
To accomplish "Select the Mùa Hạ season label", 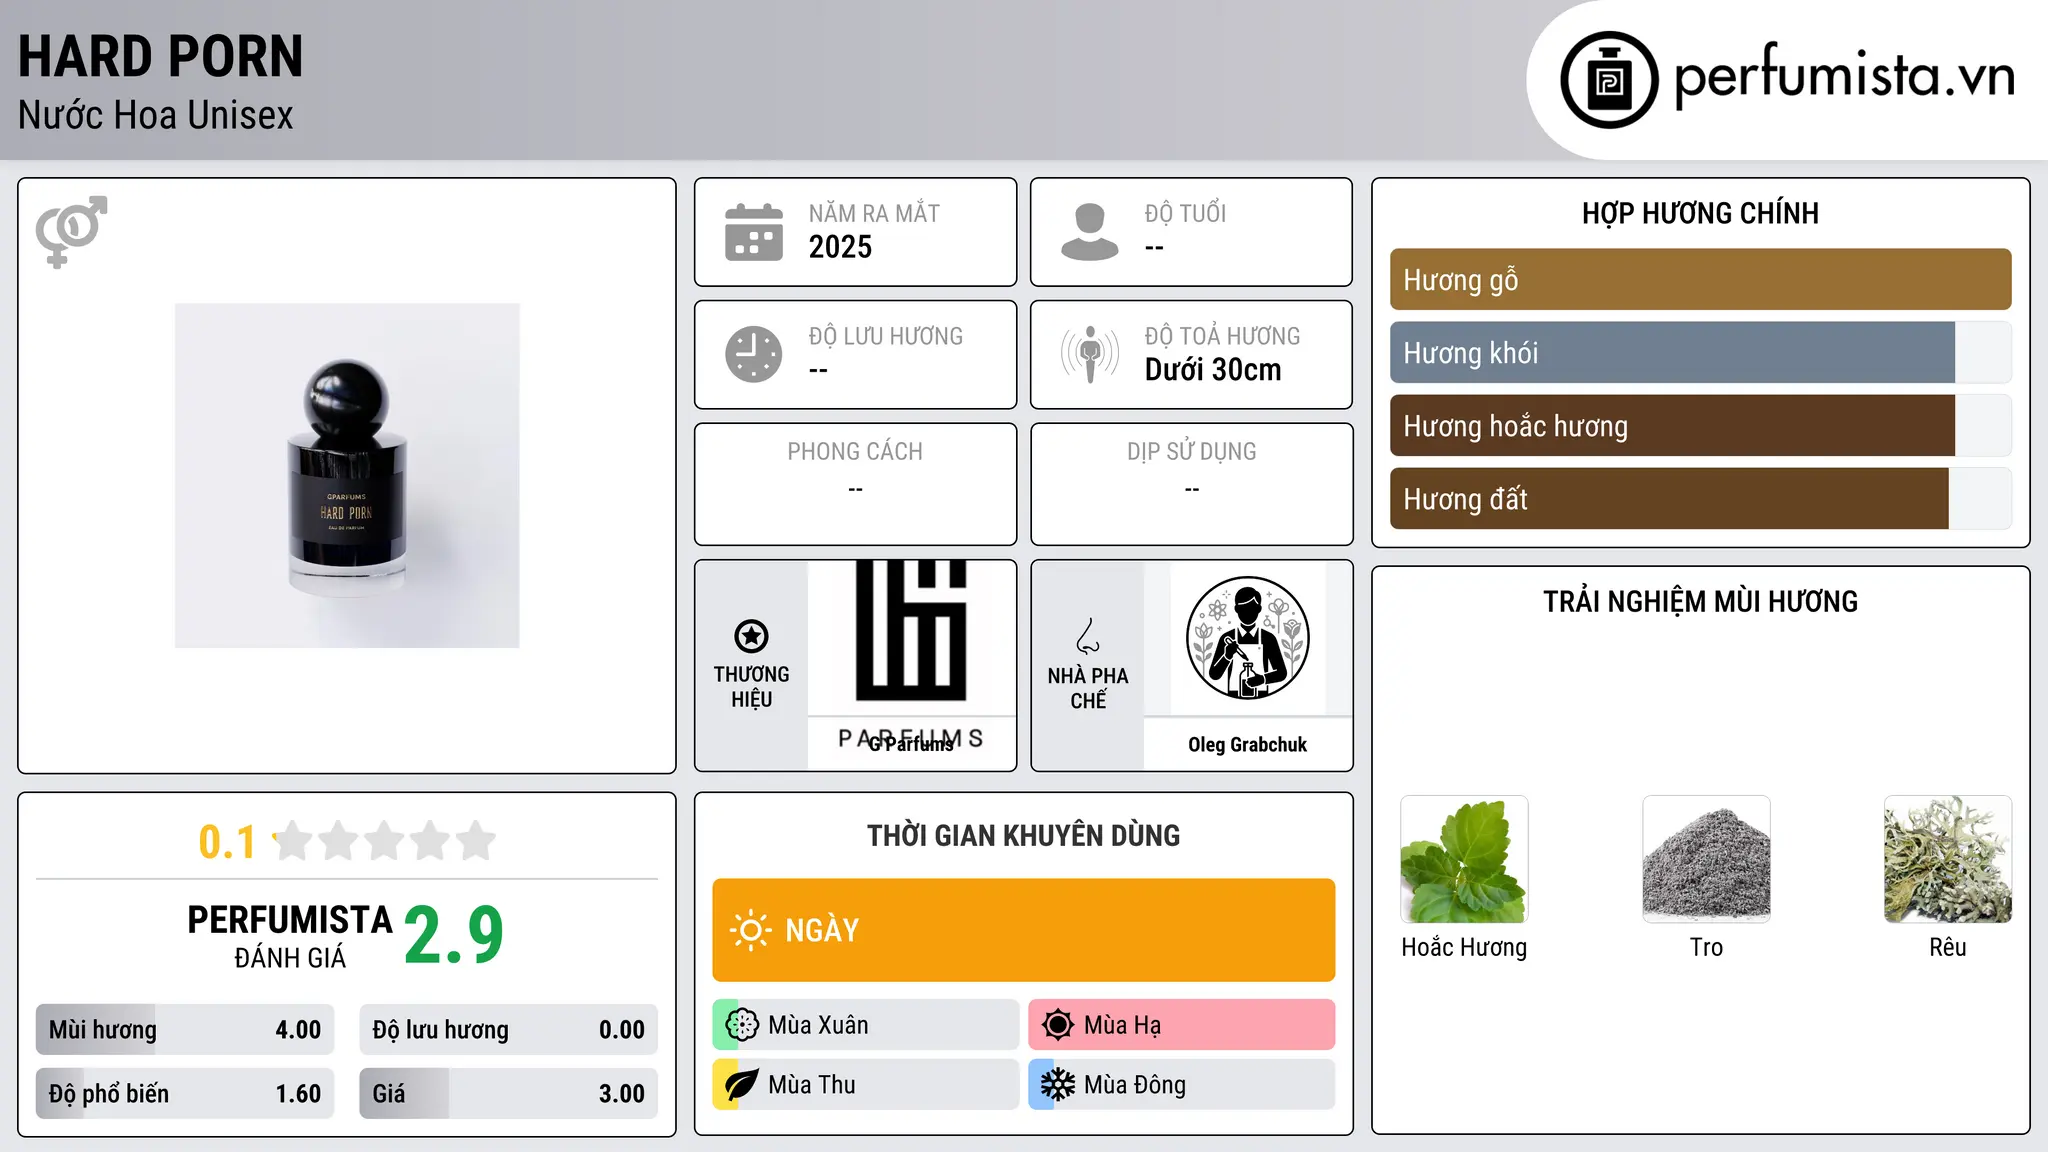I will [1122, 1025].
